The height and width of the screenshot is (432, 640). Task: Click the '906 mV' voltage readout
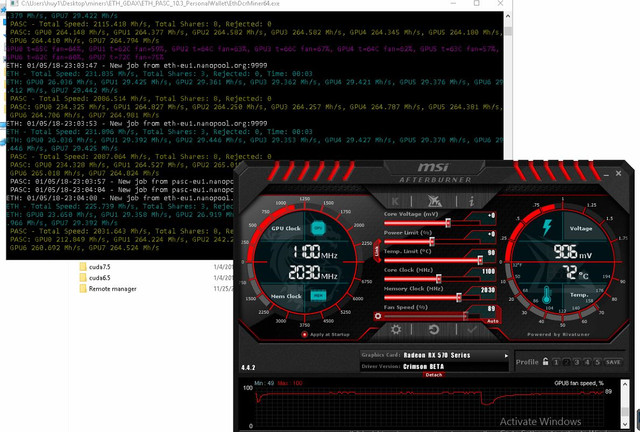(x=573, y=252)
